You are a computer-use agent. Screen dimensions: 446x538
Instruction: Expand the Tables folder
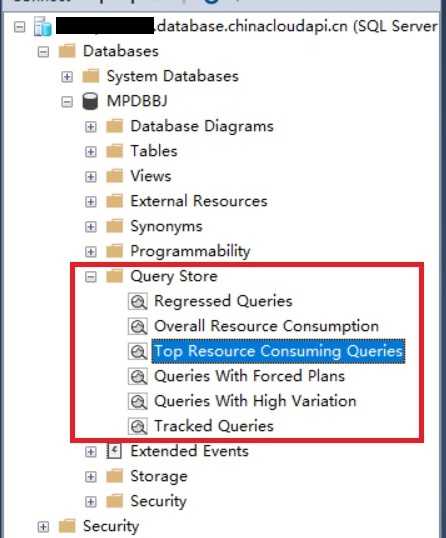coord(91,152)
